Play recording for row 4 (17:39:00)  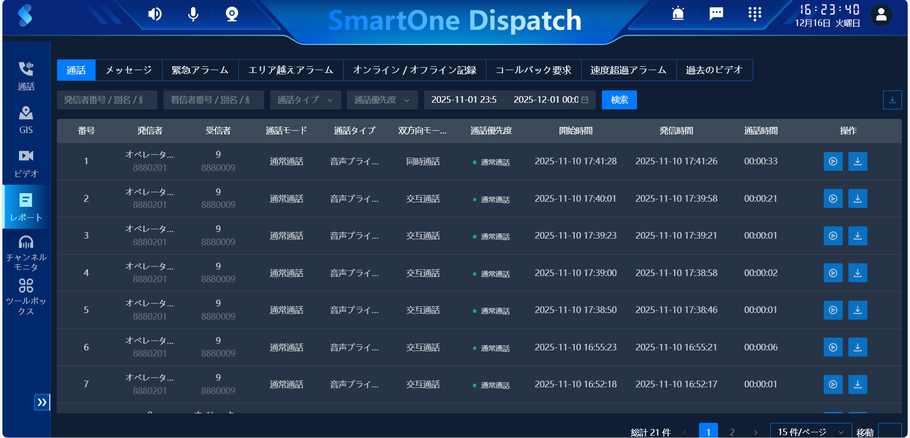833,273
